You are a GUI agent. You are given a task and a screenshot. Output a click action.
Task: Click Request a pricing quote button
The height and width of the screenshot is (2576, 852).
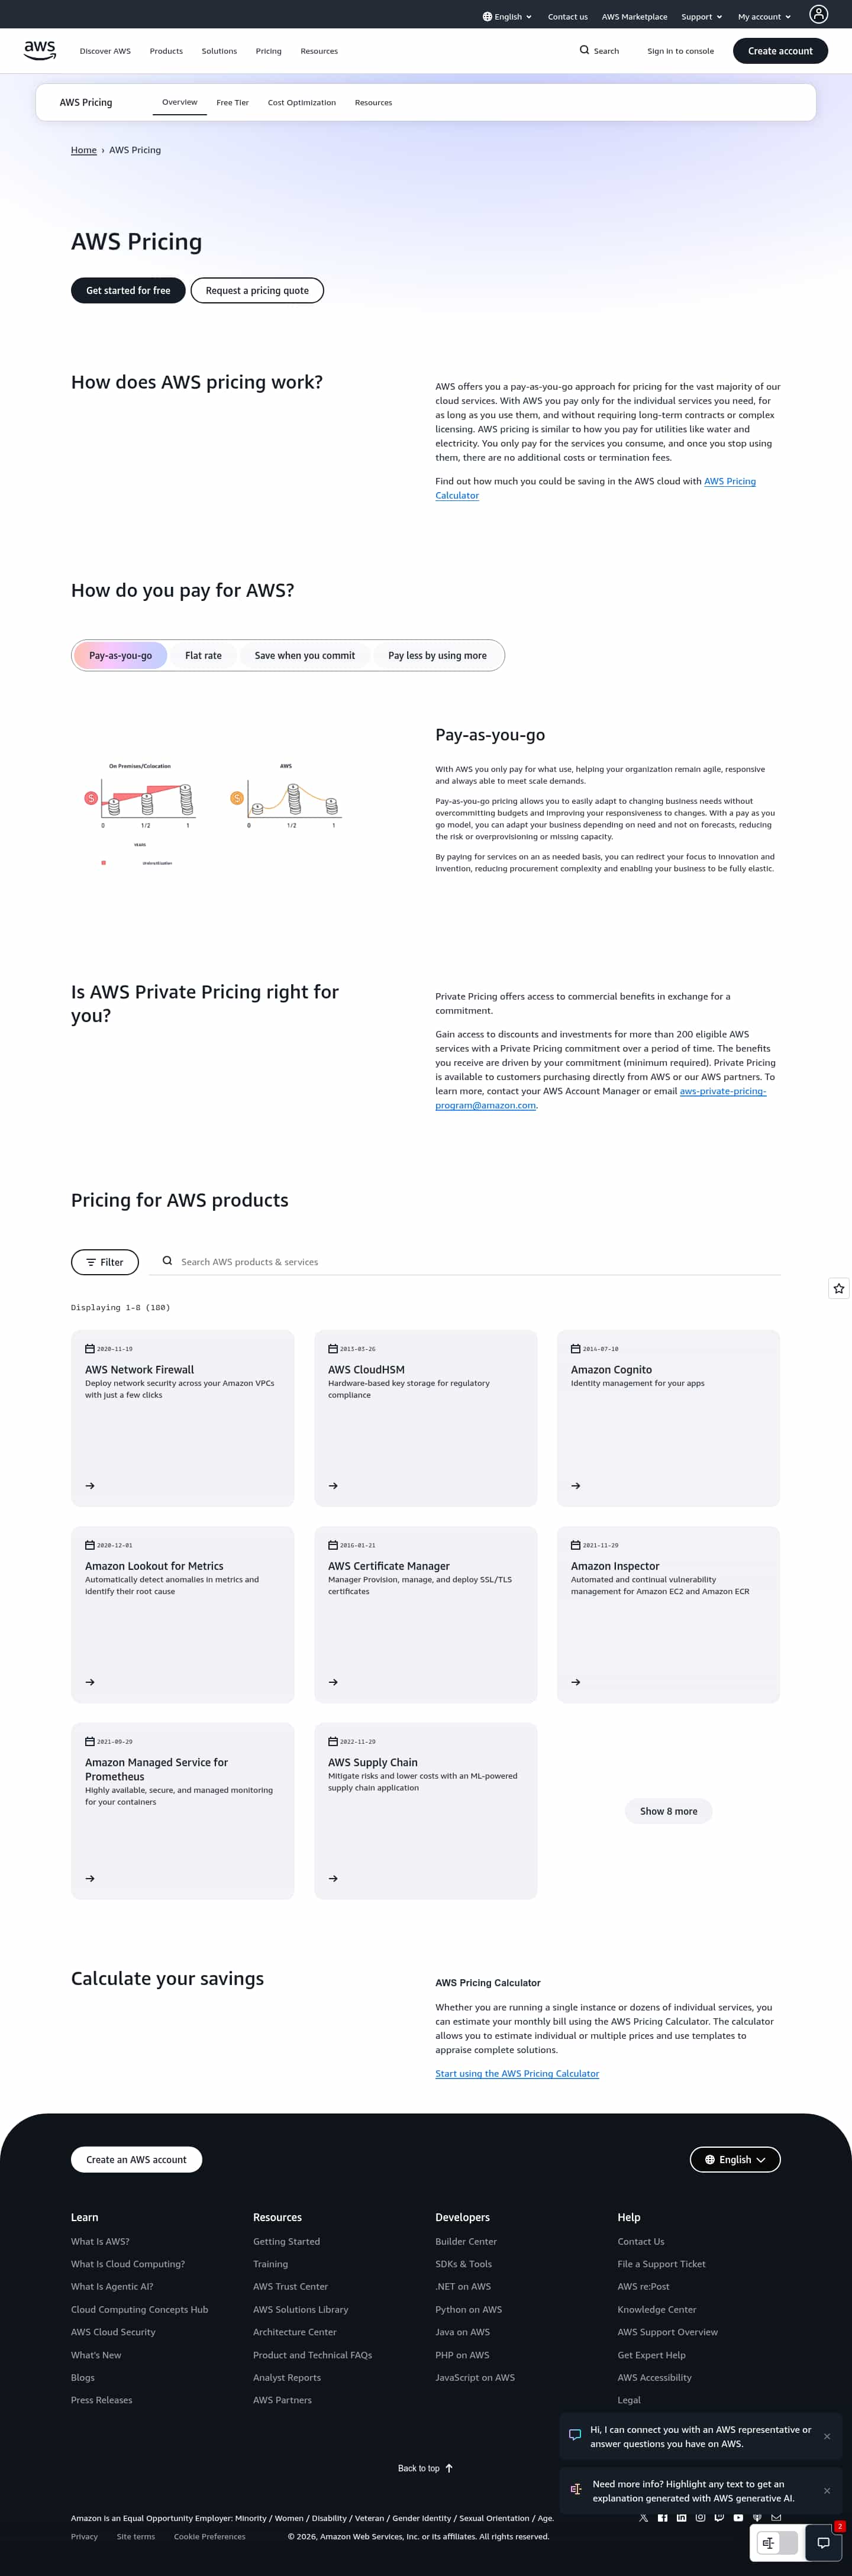(x=257, y=291)
